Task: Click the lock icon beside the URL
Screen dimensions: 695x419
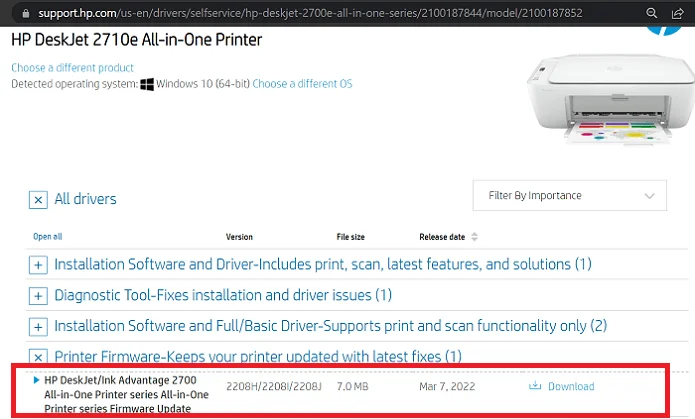Action: tap(26, 14)
